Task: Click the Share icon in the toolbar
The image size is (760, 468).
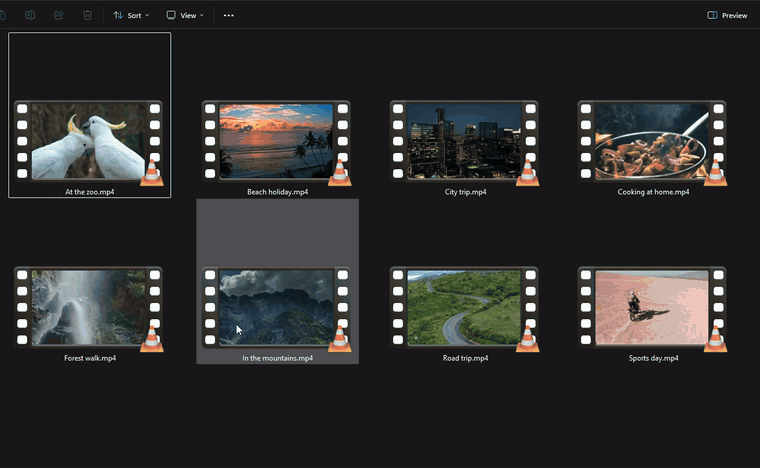Action: [x=59, y=15]
